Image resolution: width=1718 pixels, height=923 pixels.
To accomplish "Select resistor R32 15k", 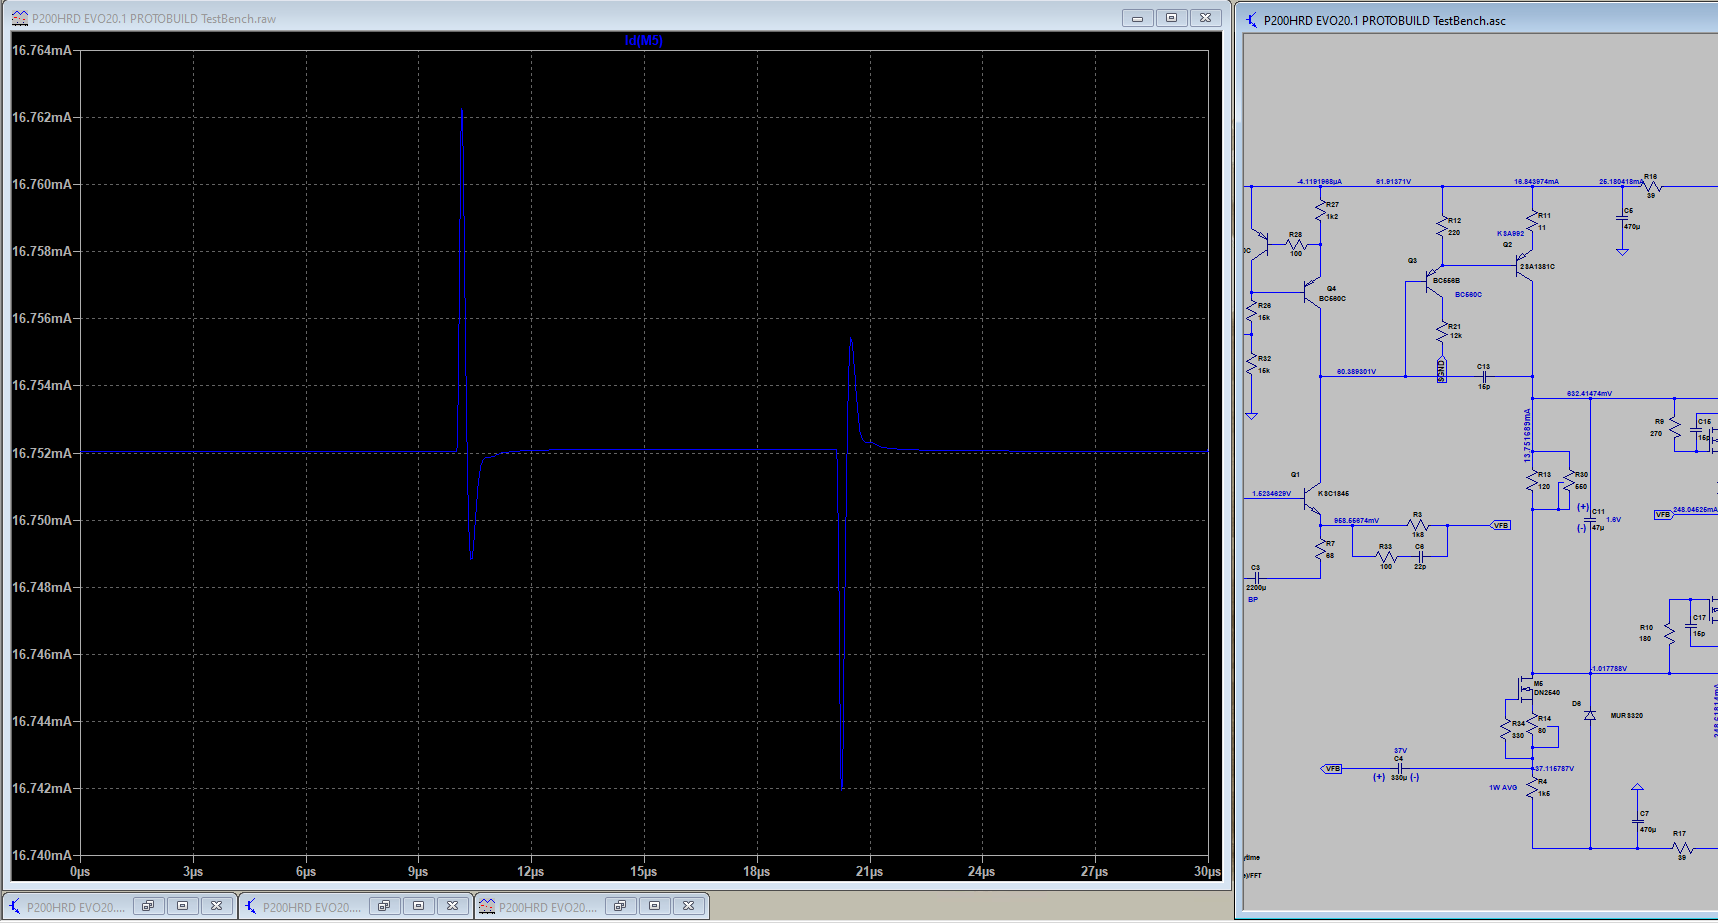I will [x=1251, y=364].
